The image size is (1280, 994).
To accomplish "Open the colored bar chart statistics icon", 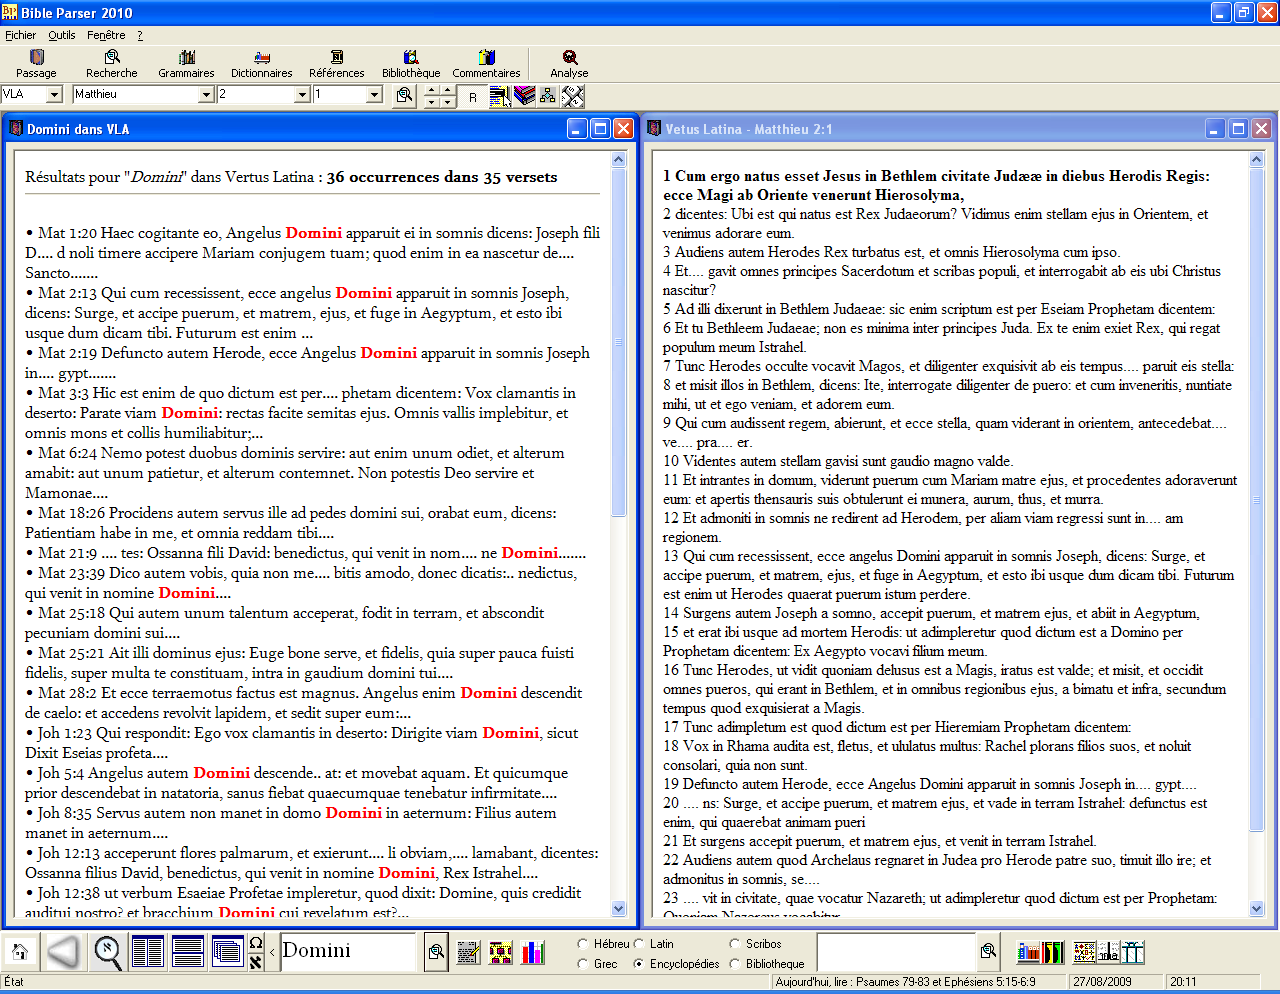I will (534, 952).
